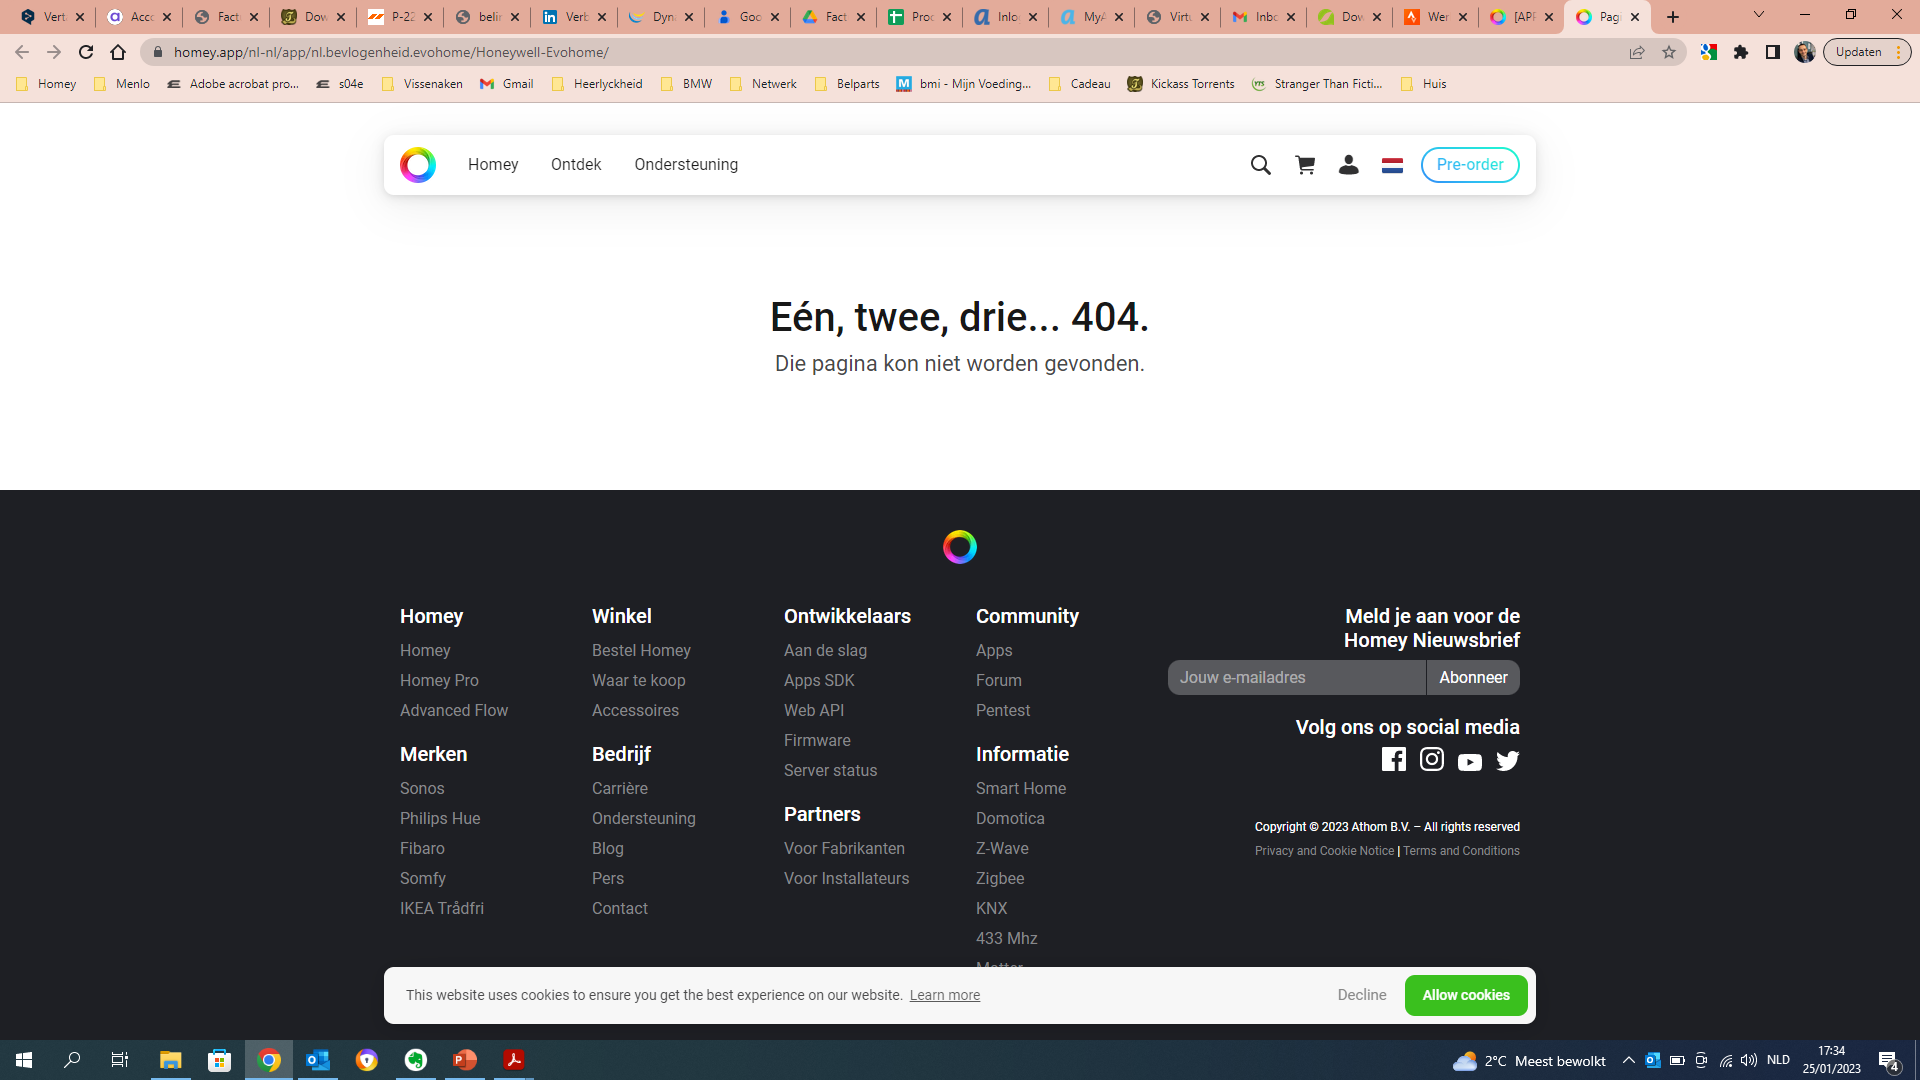Open the Chrome extensions puzzle icon
Viewport: 1920px width, 1080px height.
click(1741, 52)
